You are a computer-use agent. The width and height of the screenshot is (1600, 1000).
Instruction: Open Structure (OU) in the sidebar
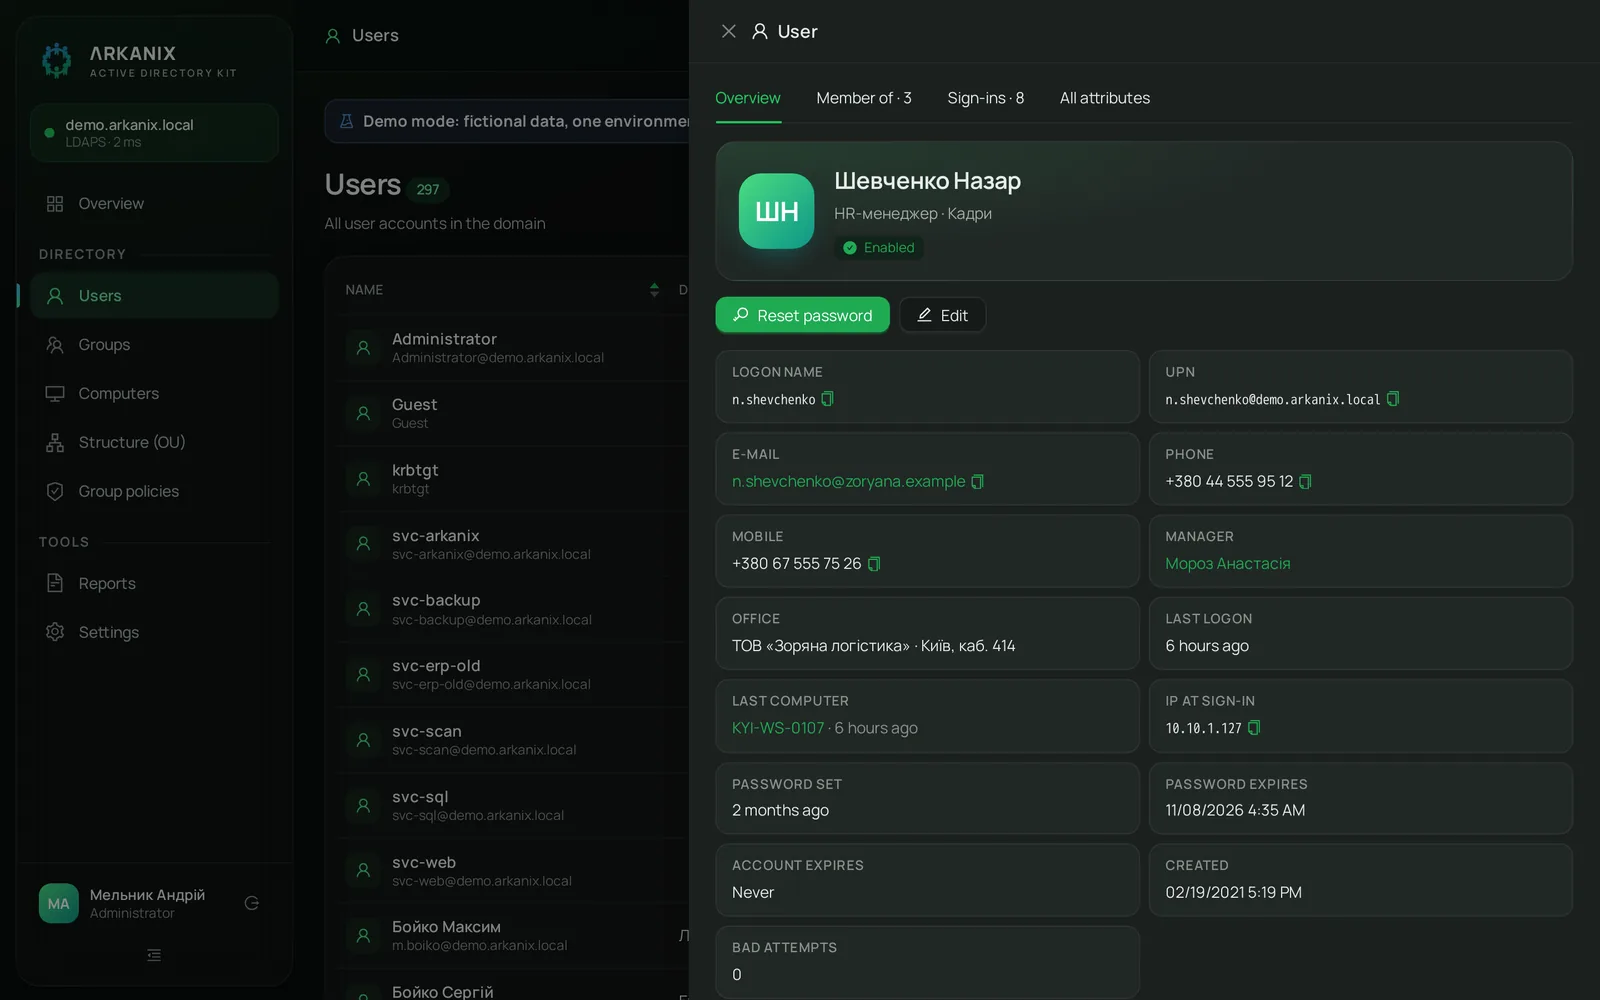coord(154,442)
